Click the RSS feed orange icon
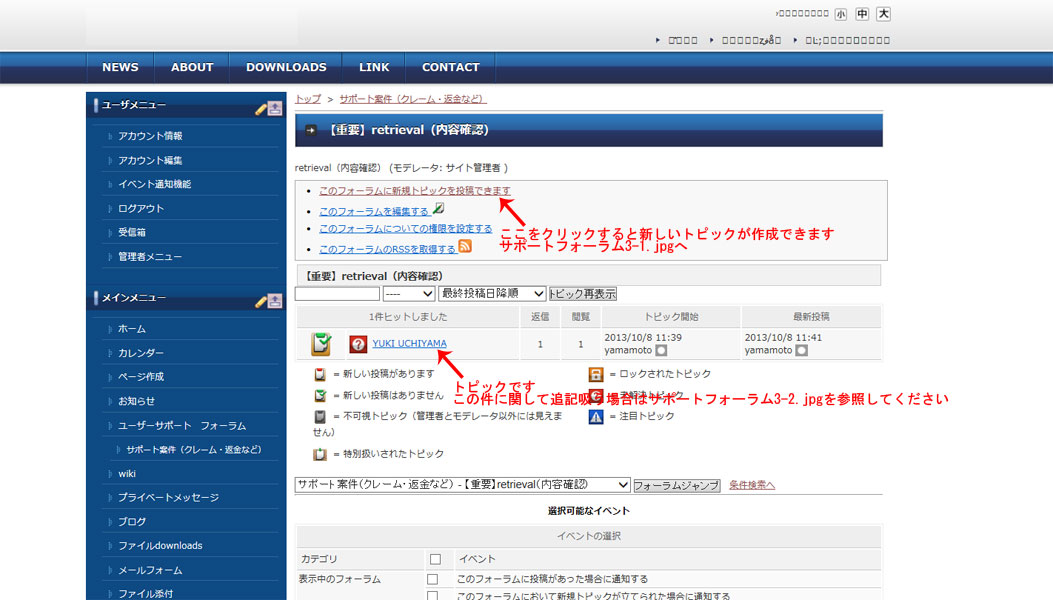Screen dimensions: 1053x600 [x=465, y=247]
